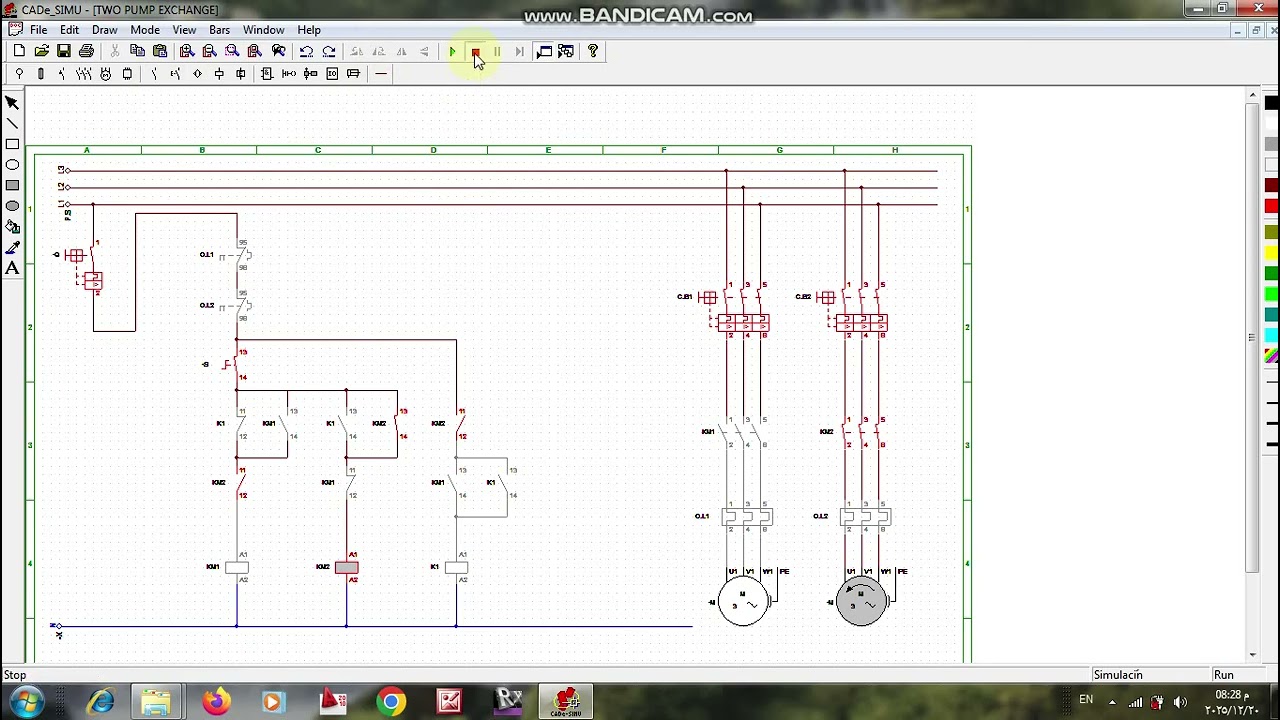1280x720 pixels.
Task: Redo the last undone action
Action: pos(329,51)
